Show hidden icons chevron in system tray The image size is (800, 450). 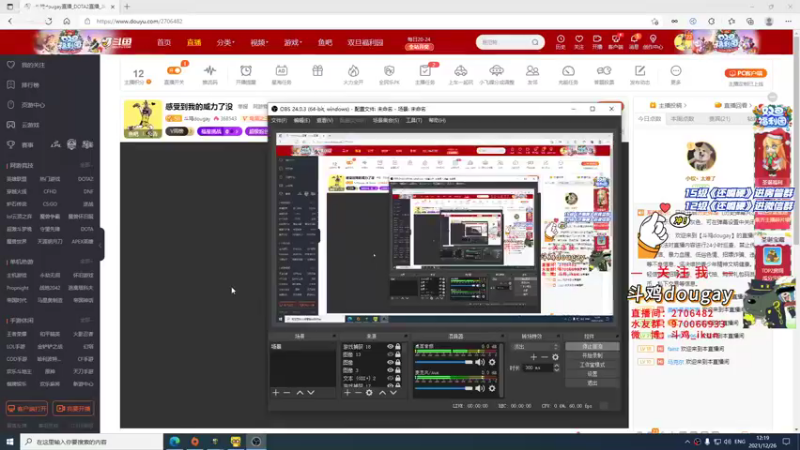[687, 442]
